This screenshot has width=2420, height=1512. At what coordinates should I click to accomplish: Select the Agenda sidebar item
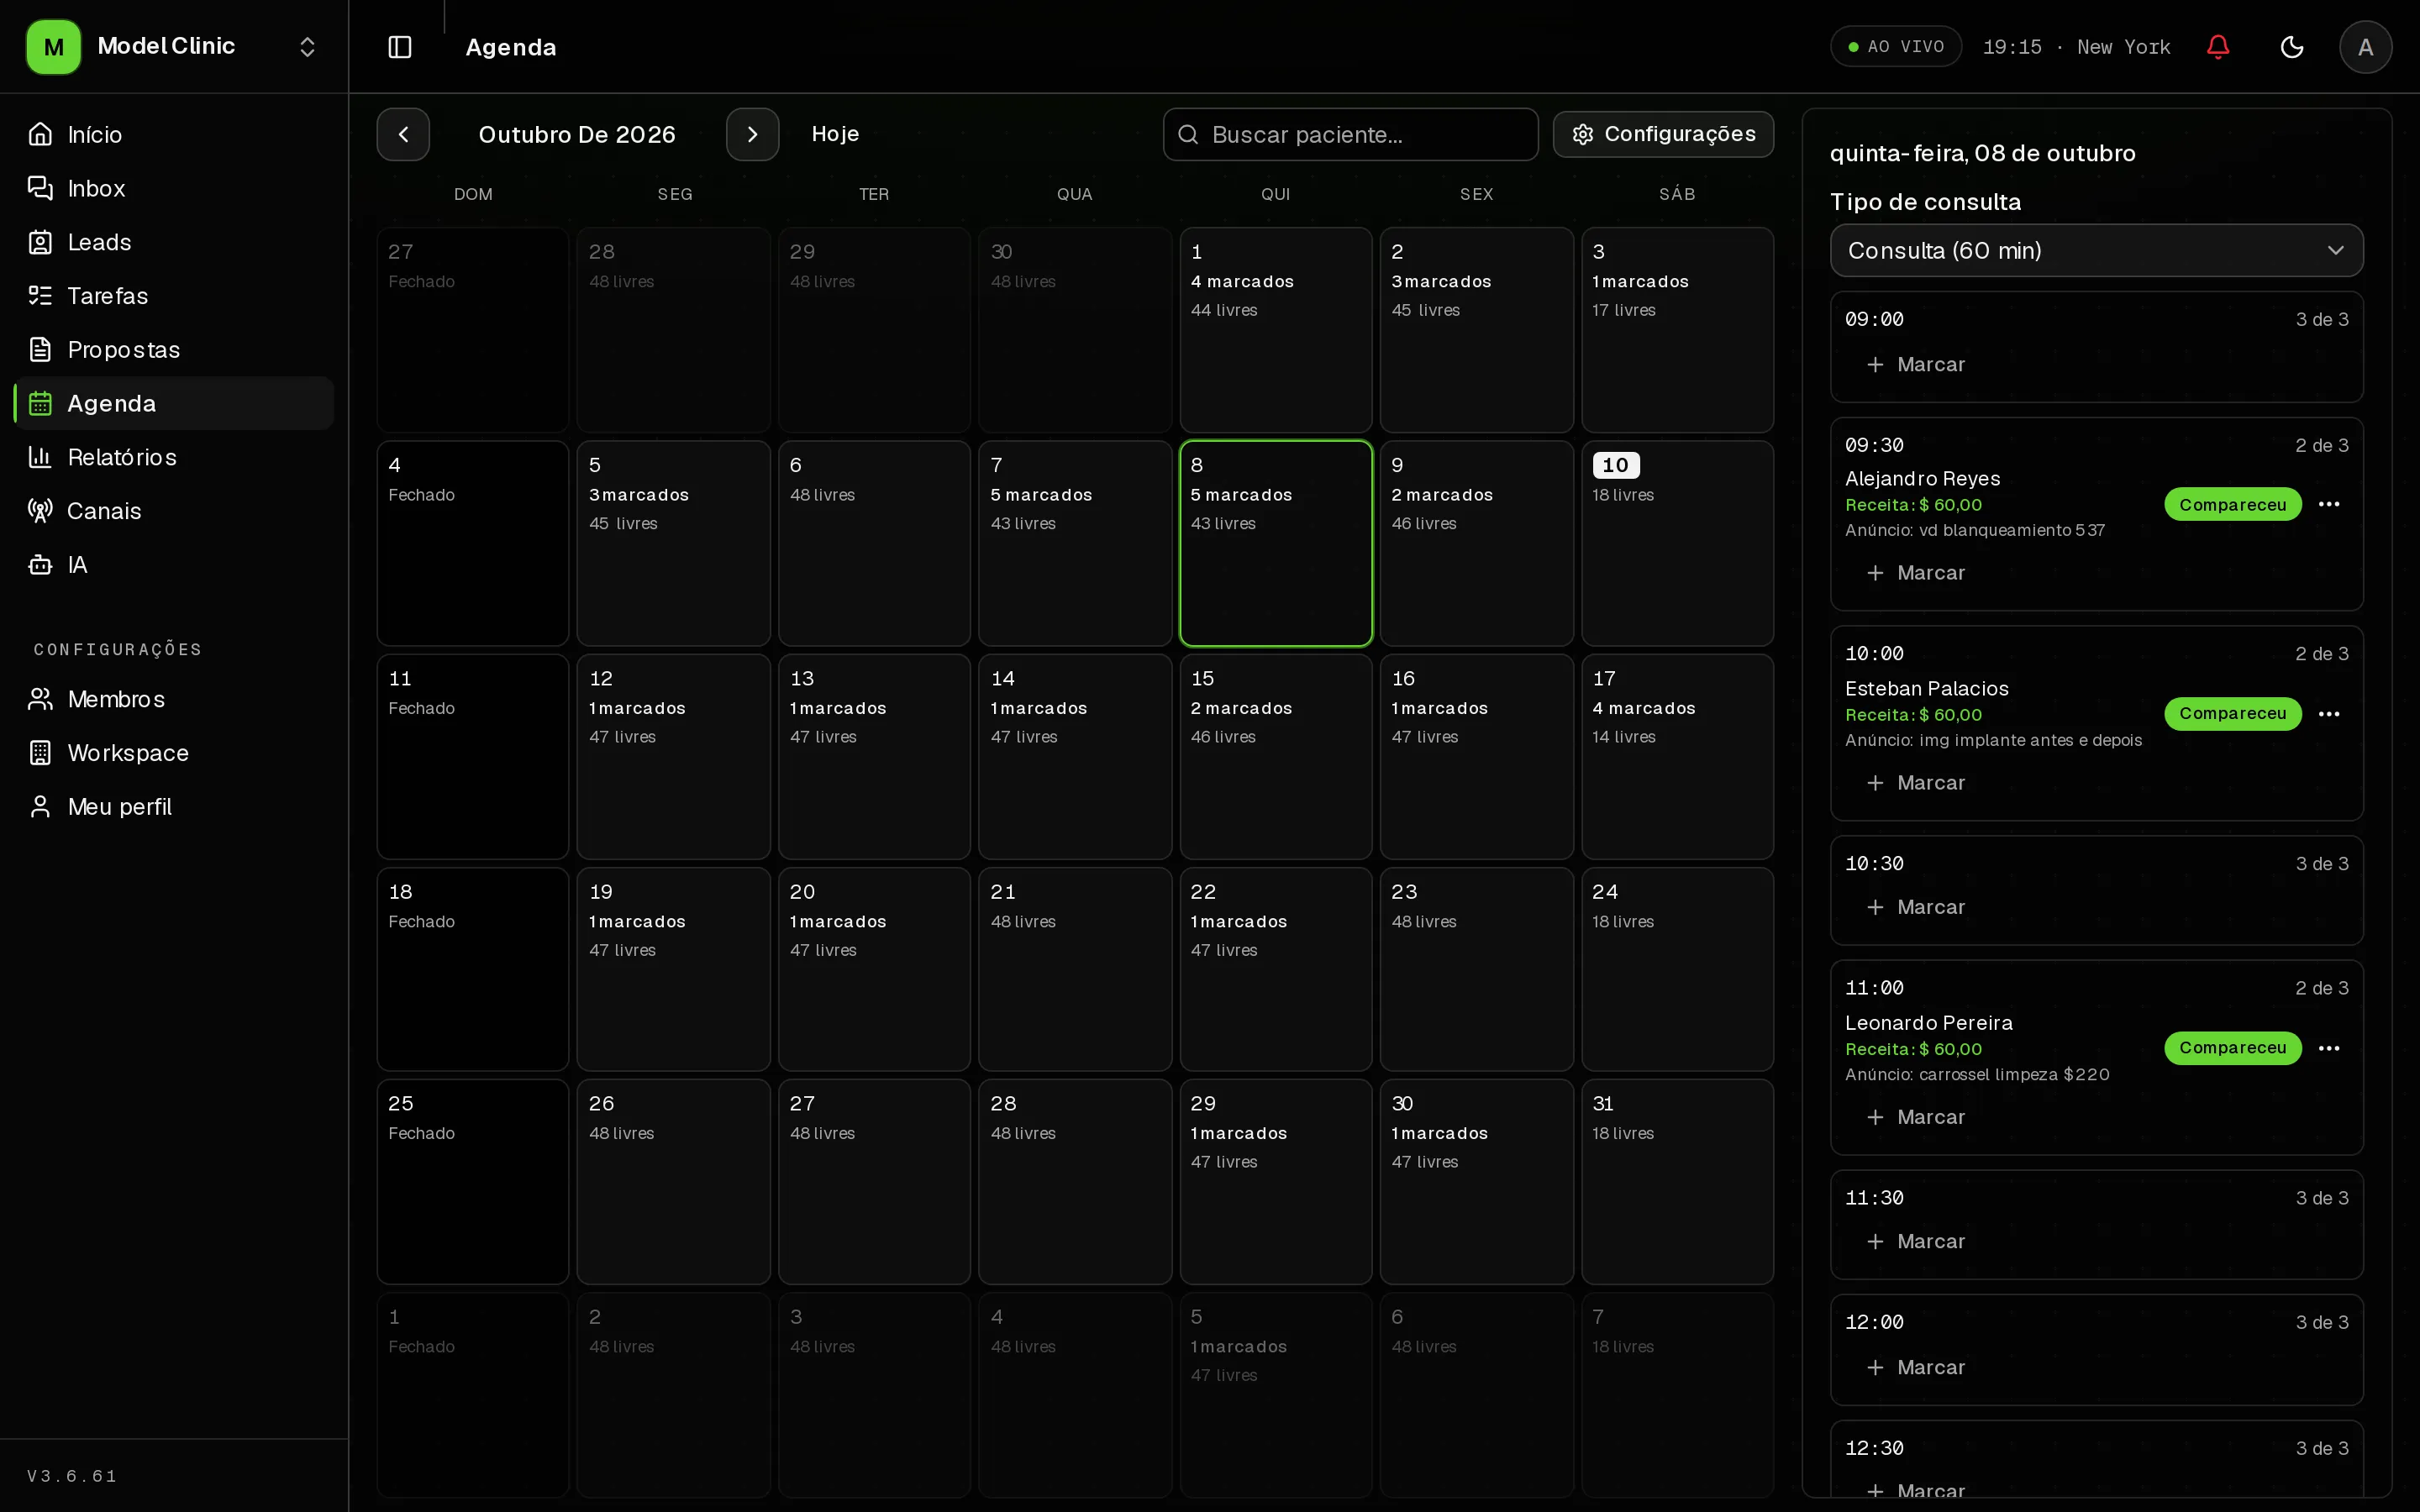174,403
